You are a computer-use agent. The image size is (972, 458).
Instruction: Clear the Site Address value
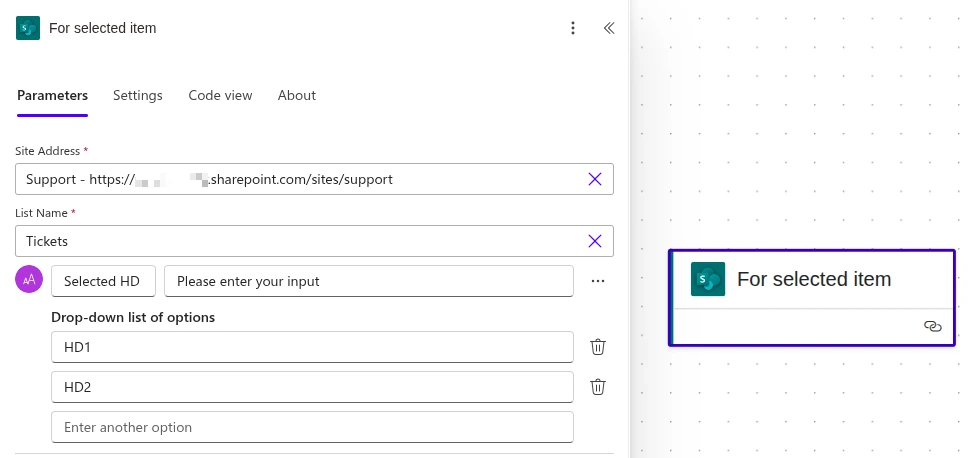(x=594, y=179)
